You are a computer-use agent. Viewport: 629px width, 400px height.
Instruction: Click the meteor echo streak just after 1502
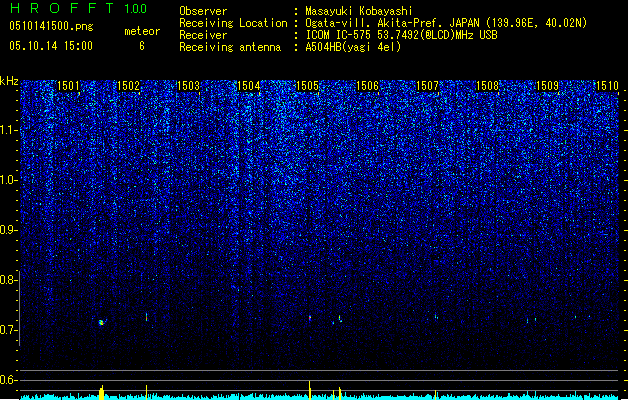pyautogui.click(x=146, y=317)
